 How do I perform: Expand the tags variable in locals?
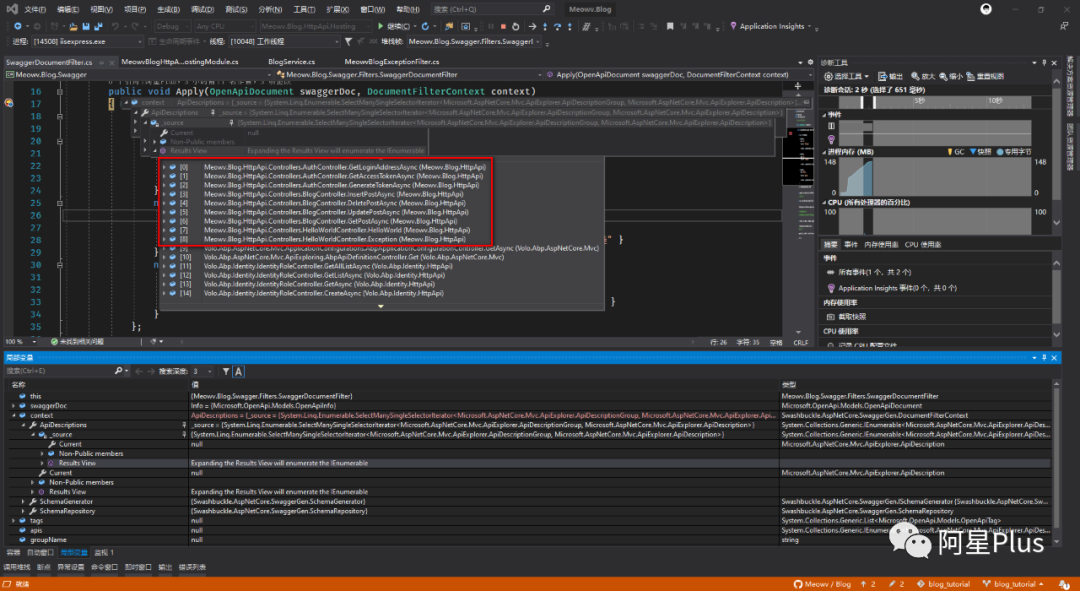[13, 521]
